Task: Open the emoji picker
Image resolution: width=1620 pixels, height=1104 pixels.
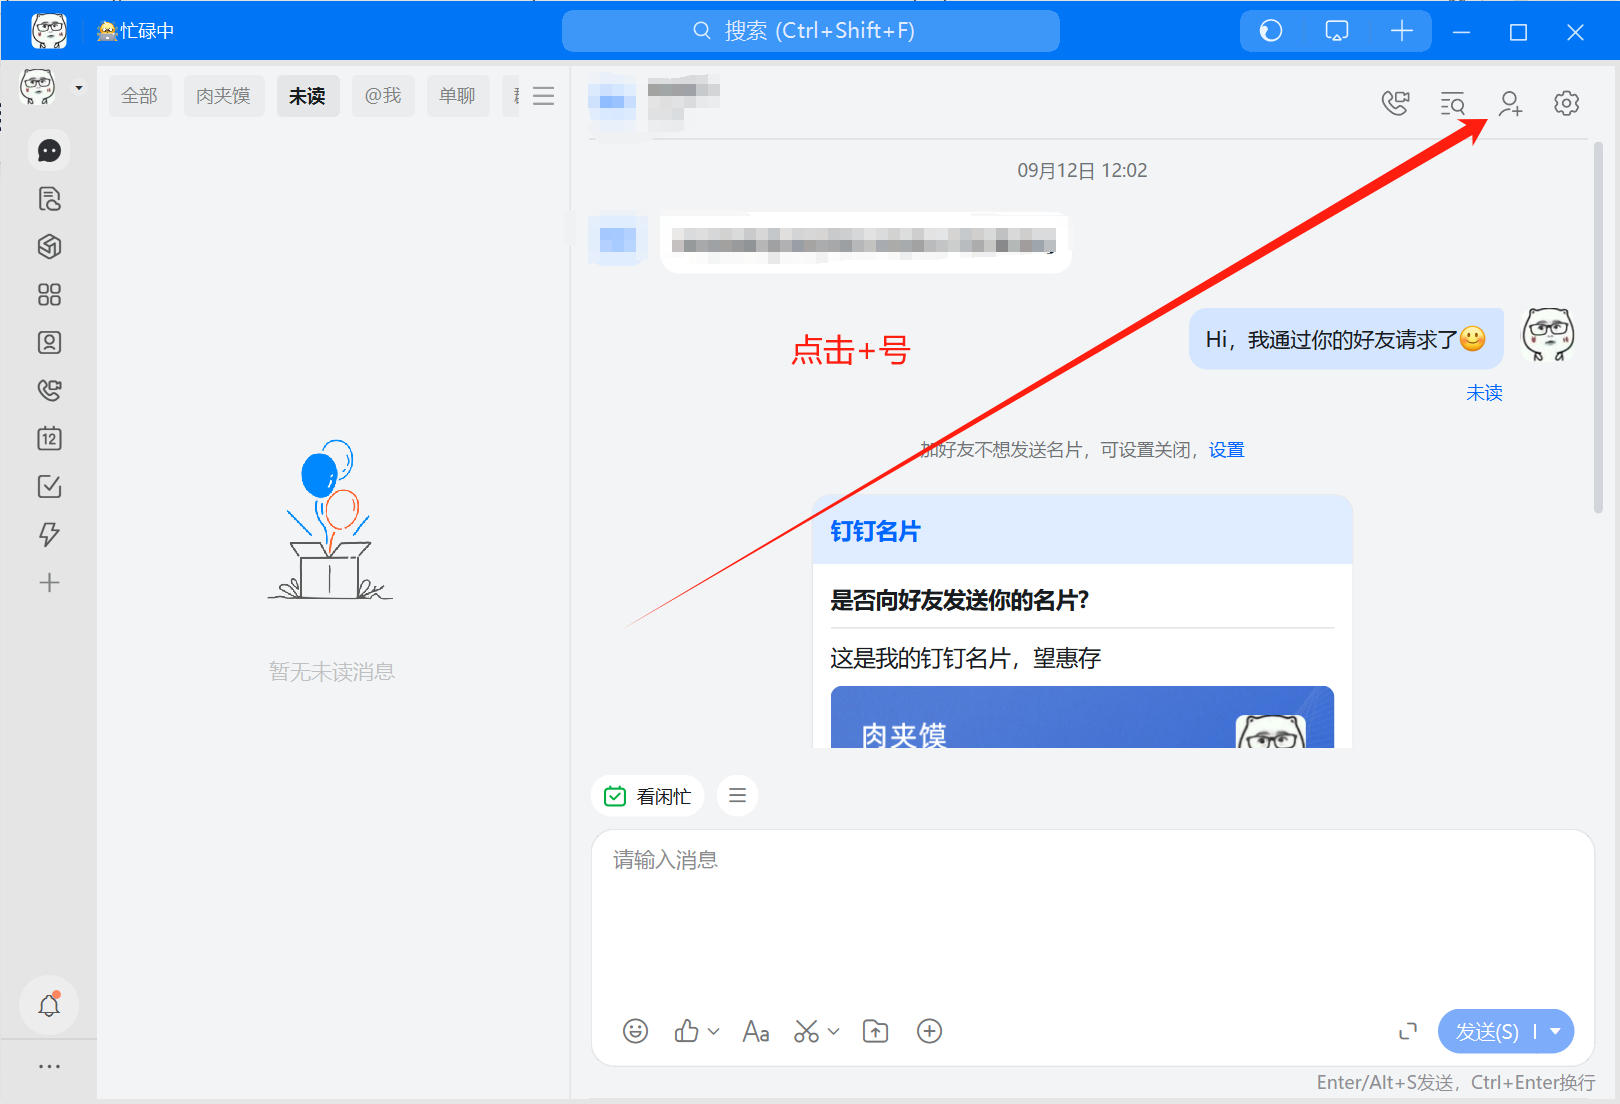Action: 636,1031
